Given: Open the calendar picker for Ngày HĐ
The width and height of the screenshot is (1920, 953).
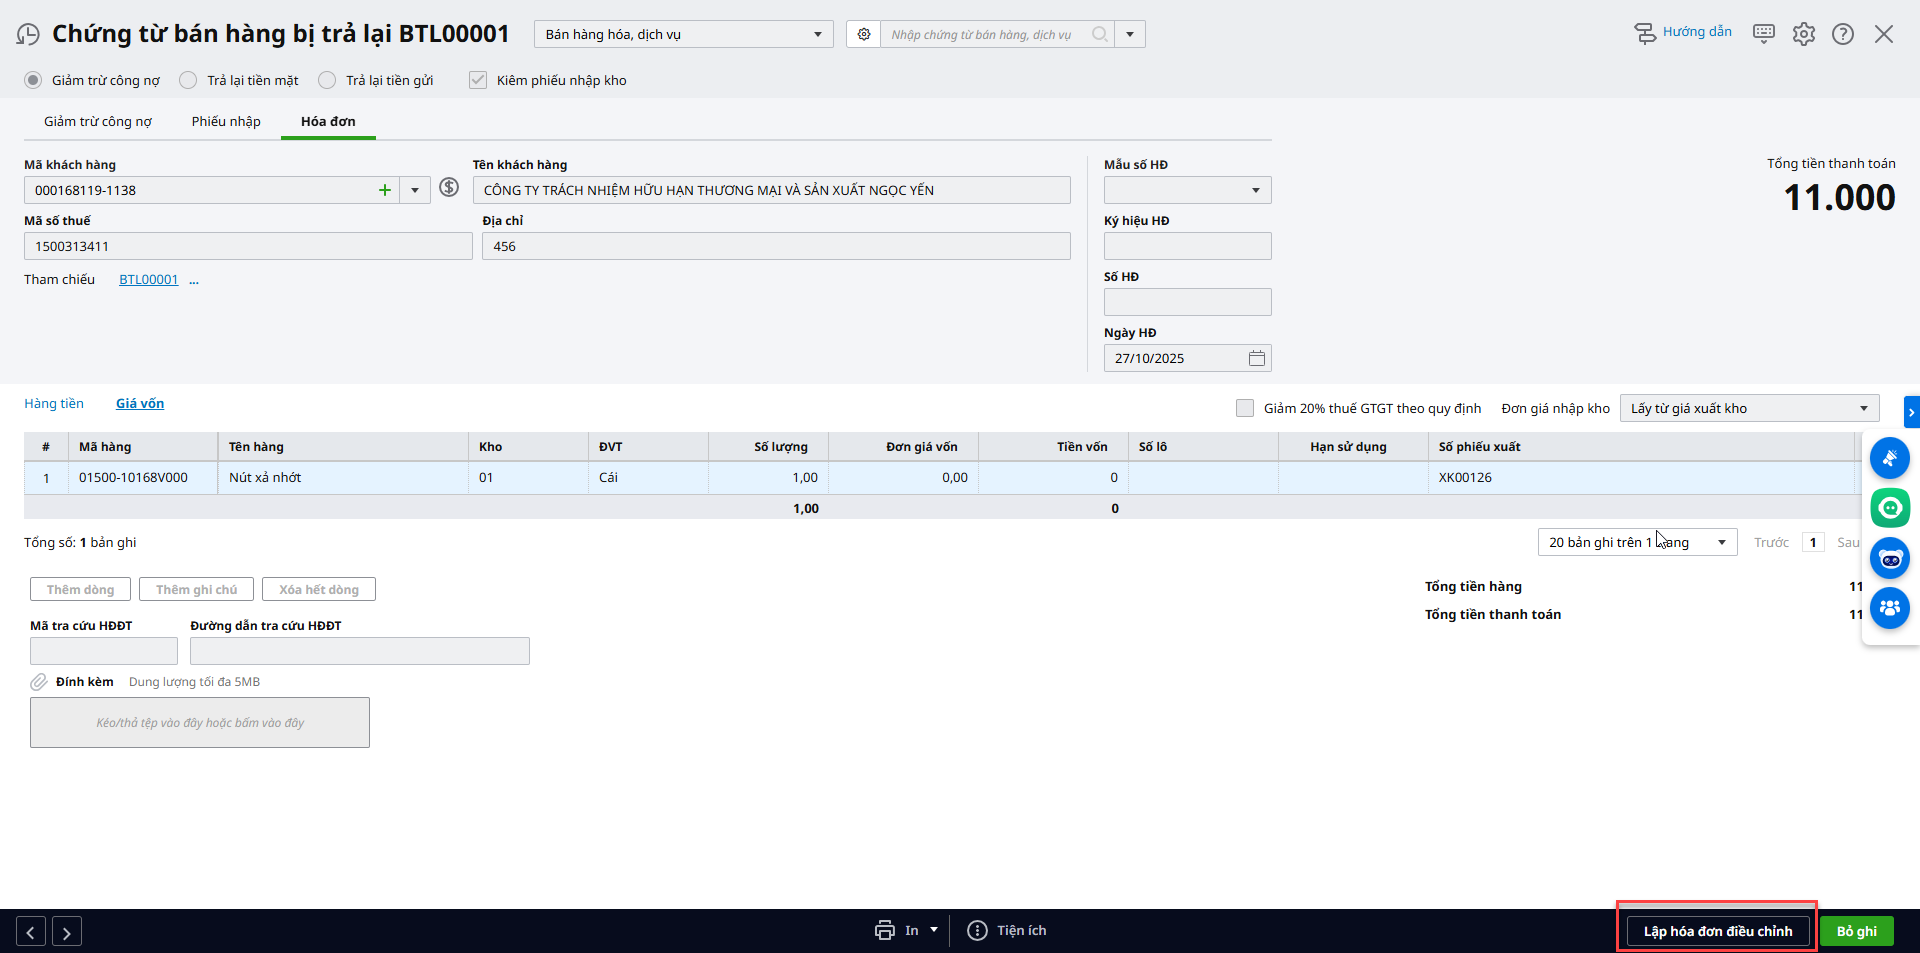Looking at the screenshot, I should point(1256,358).
